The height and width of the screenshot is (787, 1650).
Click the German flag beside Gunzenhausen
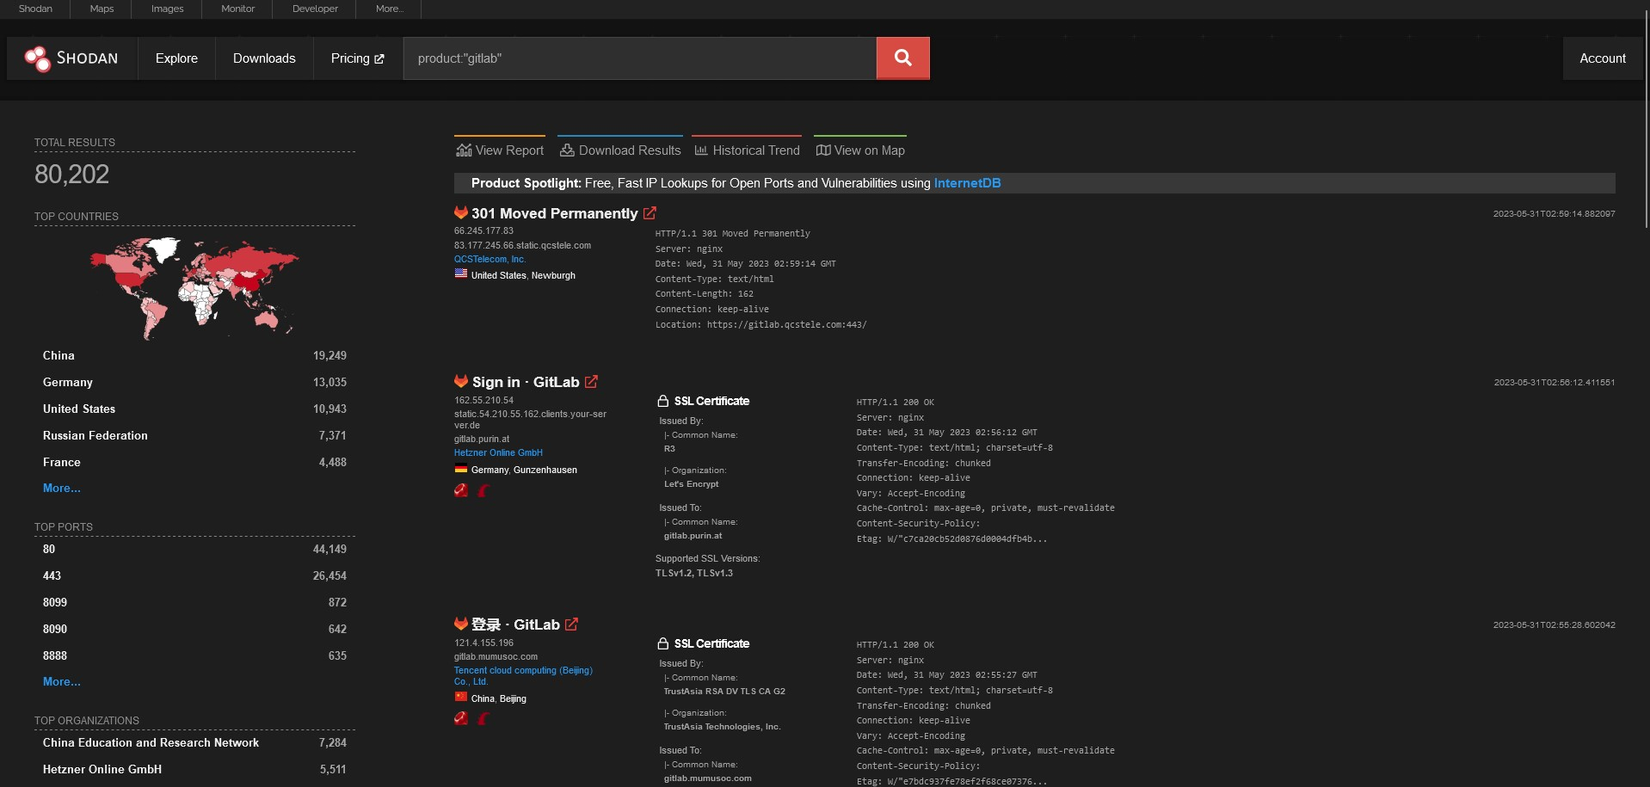[461, 469]
